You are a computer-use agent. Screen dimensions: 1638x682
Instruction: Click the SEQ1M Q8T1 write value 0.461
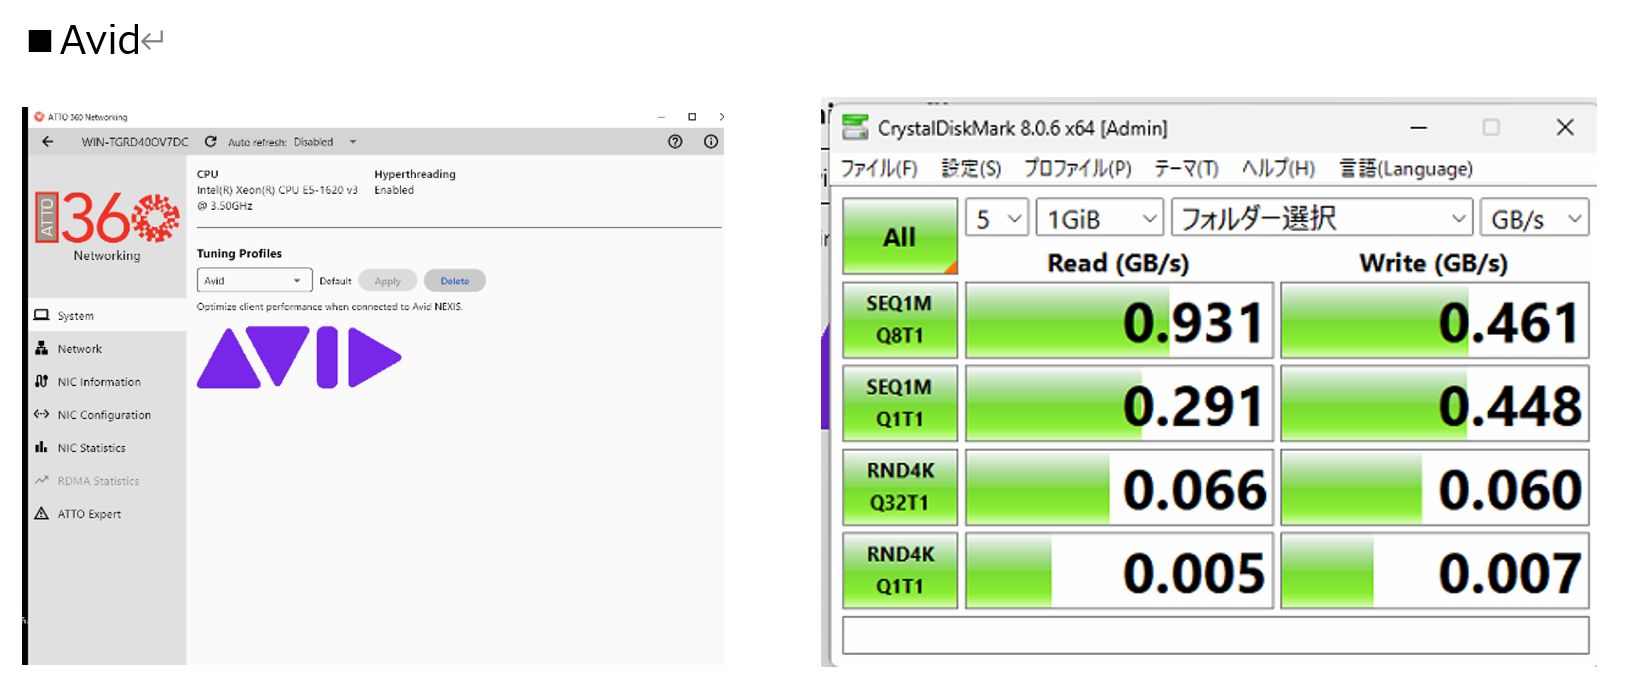(x=1435, y=320)
